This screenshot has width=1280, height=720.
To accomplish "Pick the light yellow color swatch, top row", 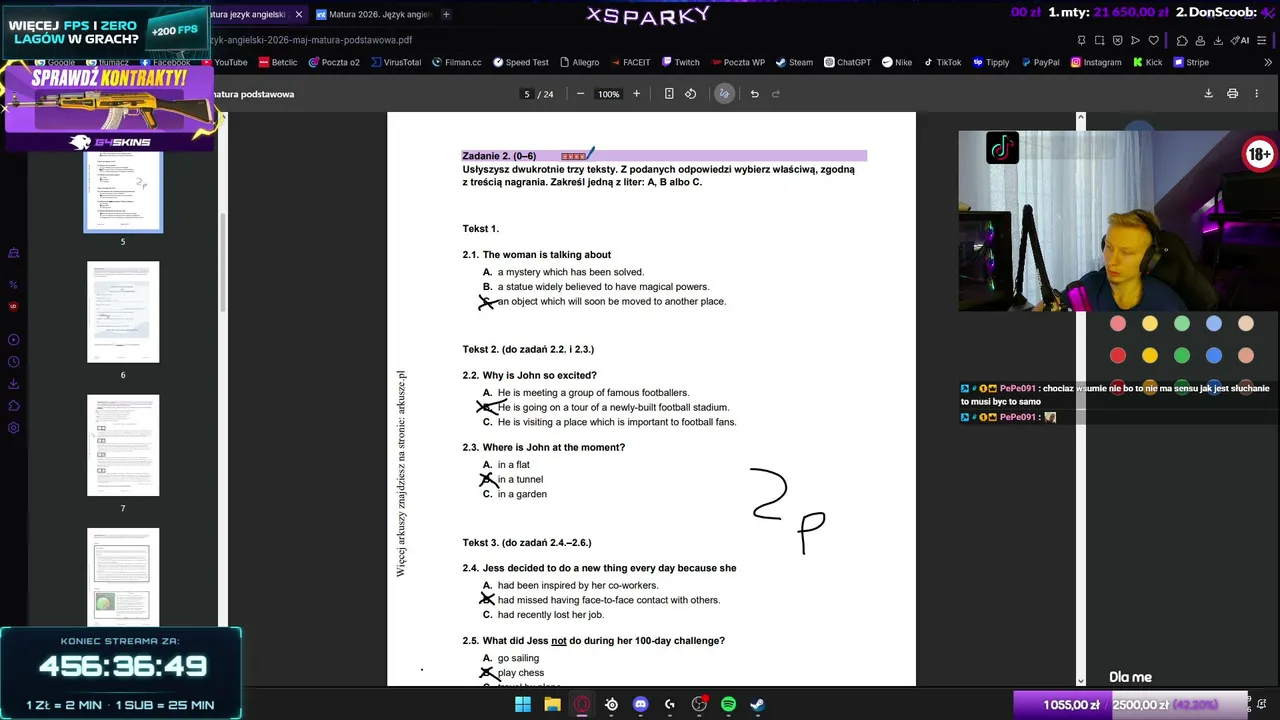I will [x=1150, y=323].
